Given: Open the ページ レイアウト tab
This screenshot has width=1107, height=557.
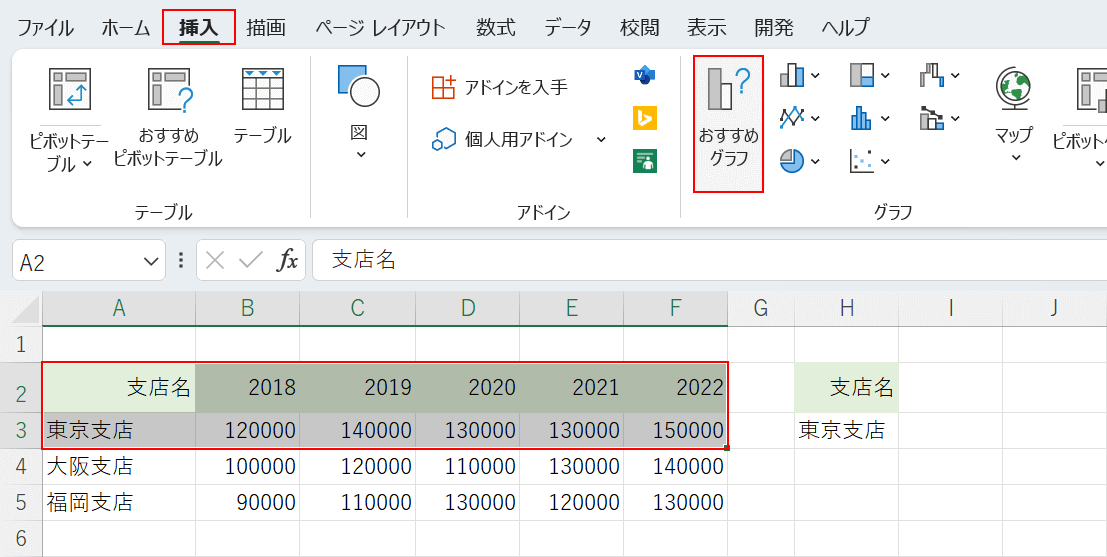Looking at the screenshot, I should [x=380, y=27].
